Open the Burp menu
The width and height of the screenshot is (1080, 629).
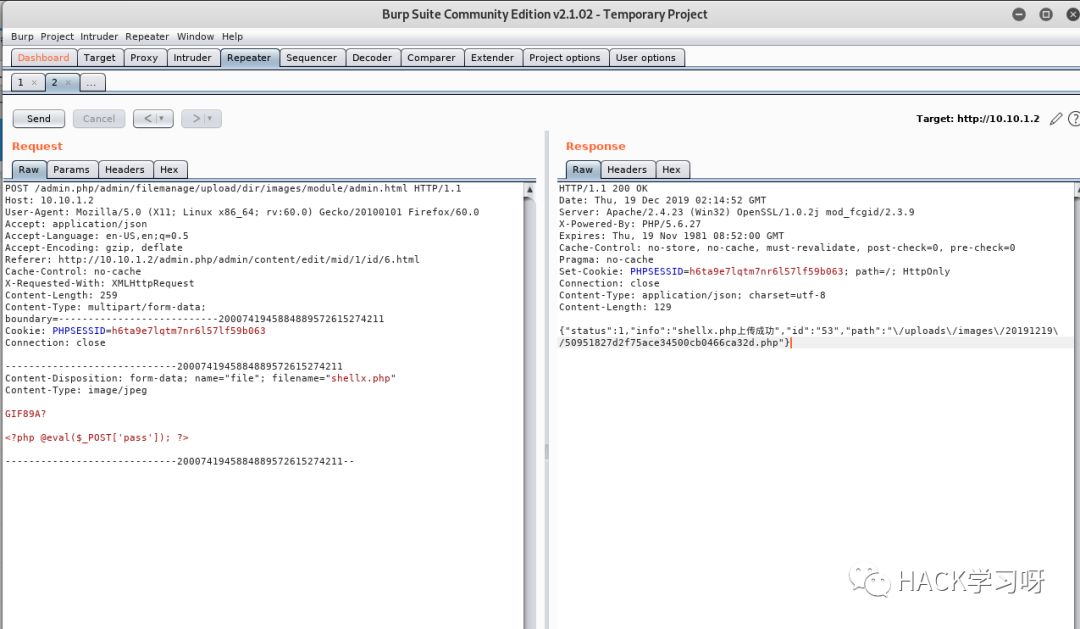point(22,37)
